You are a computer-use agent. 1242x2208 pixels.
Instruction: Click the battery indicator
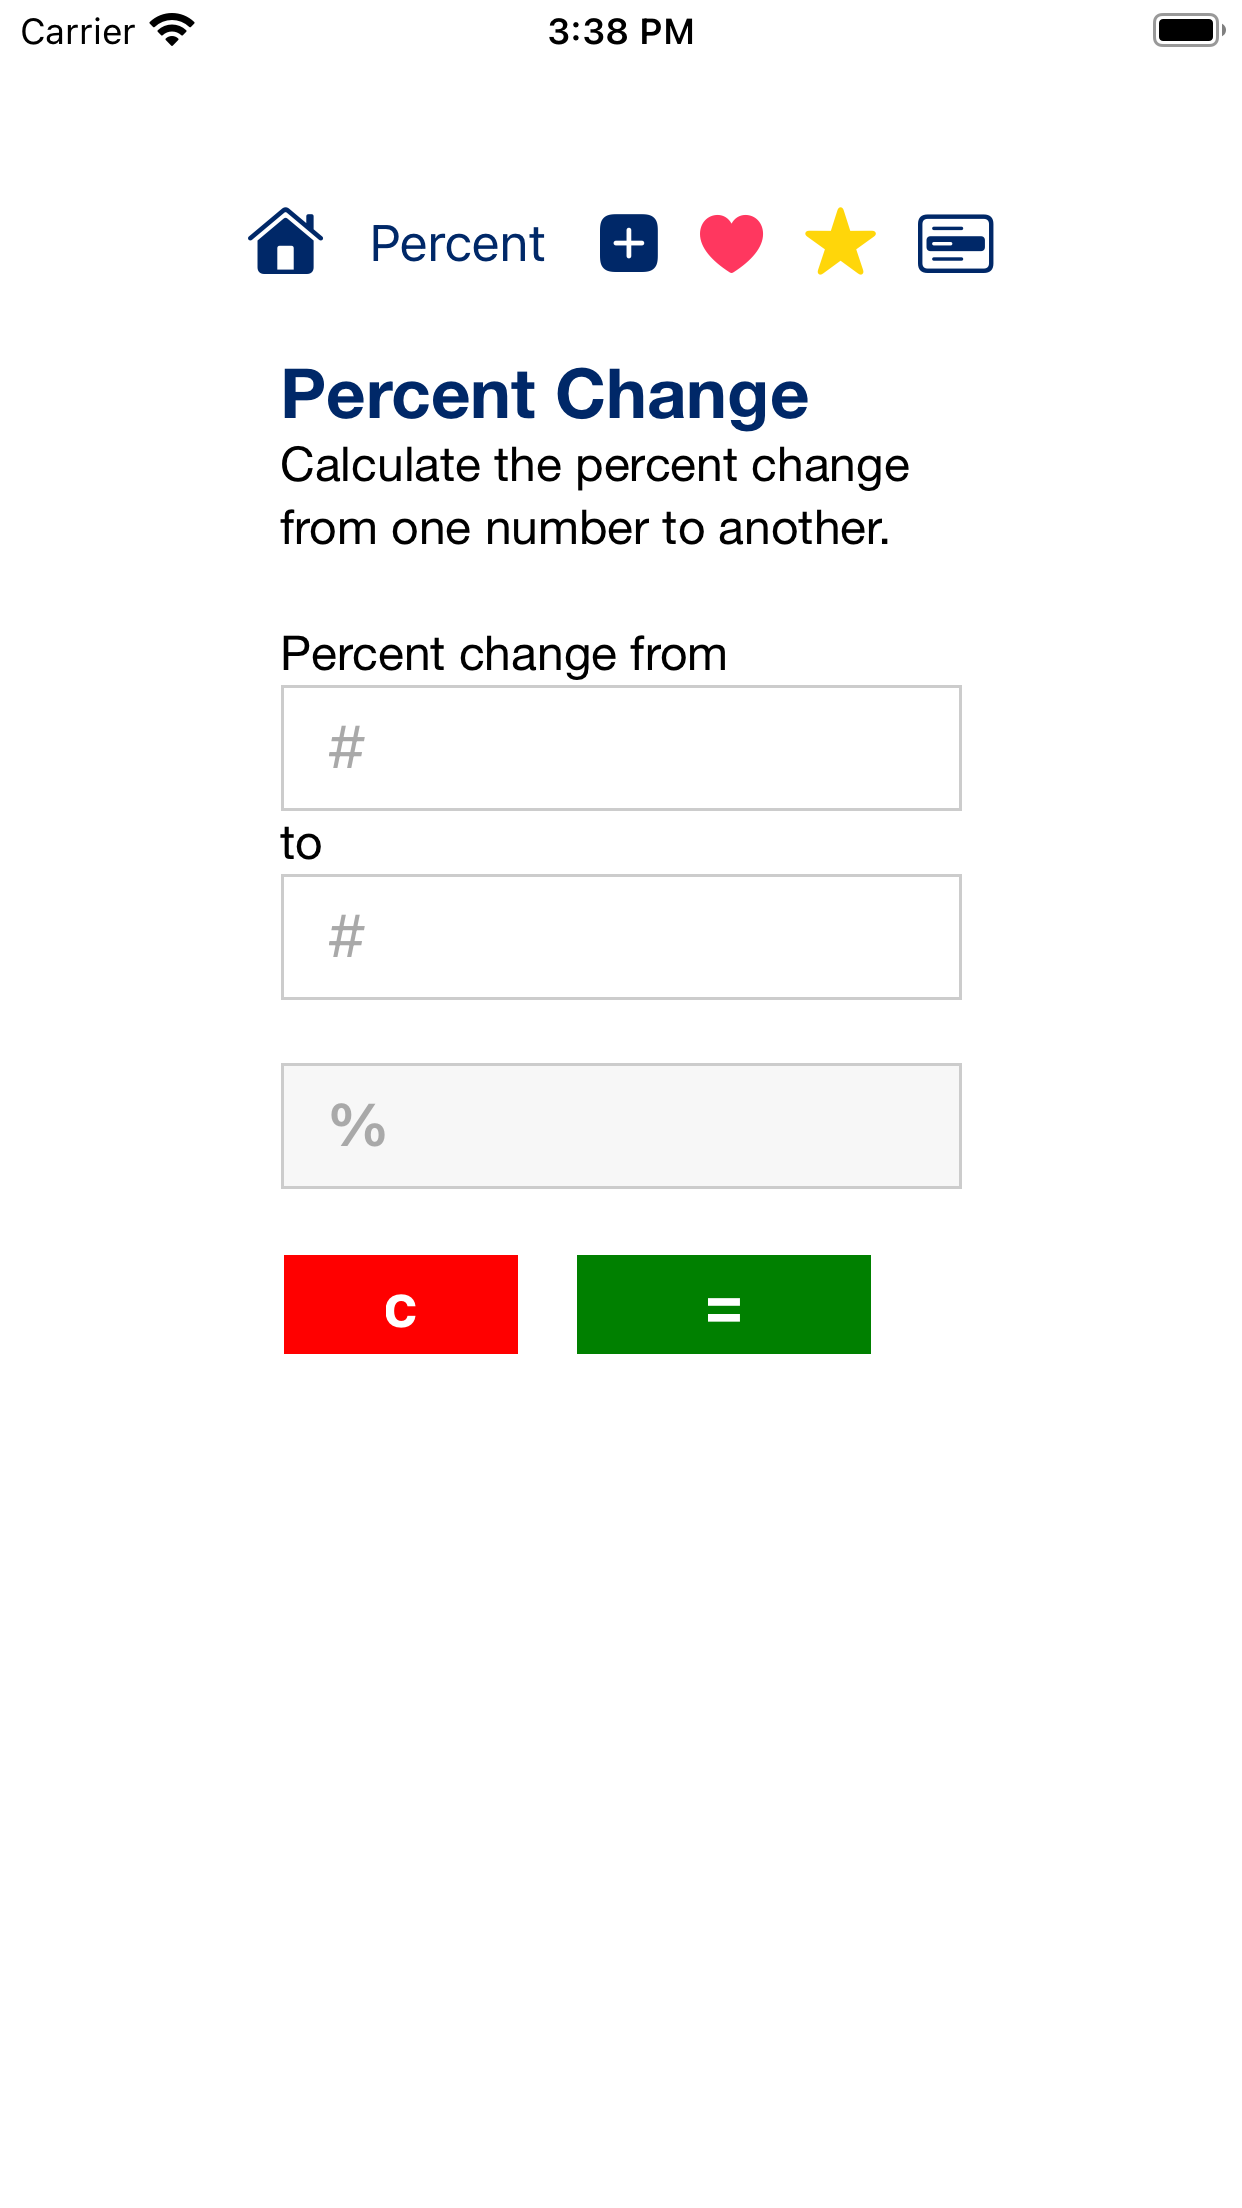click(1188, 30)
